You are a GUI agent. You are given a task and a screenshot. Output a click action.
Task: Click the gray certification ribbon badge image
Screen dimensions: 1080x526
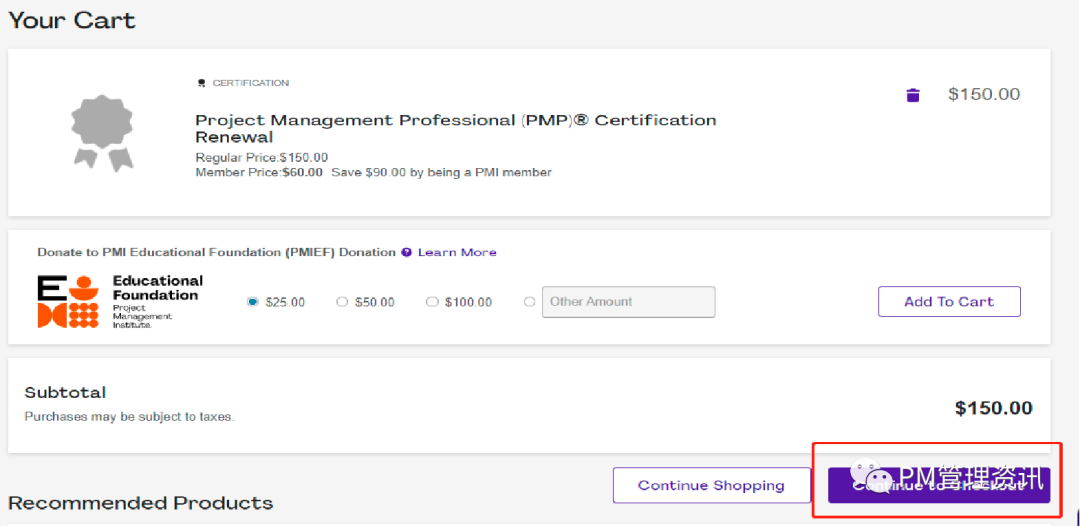pos(102,130)
